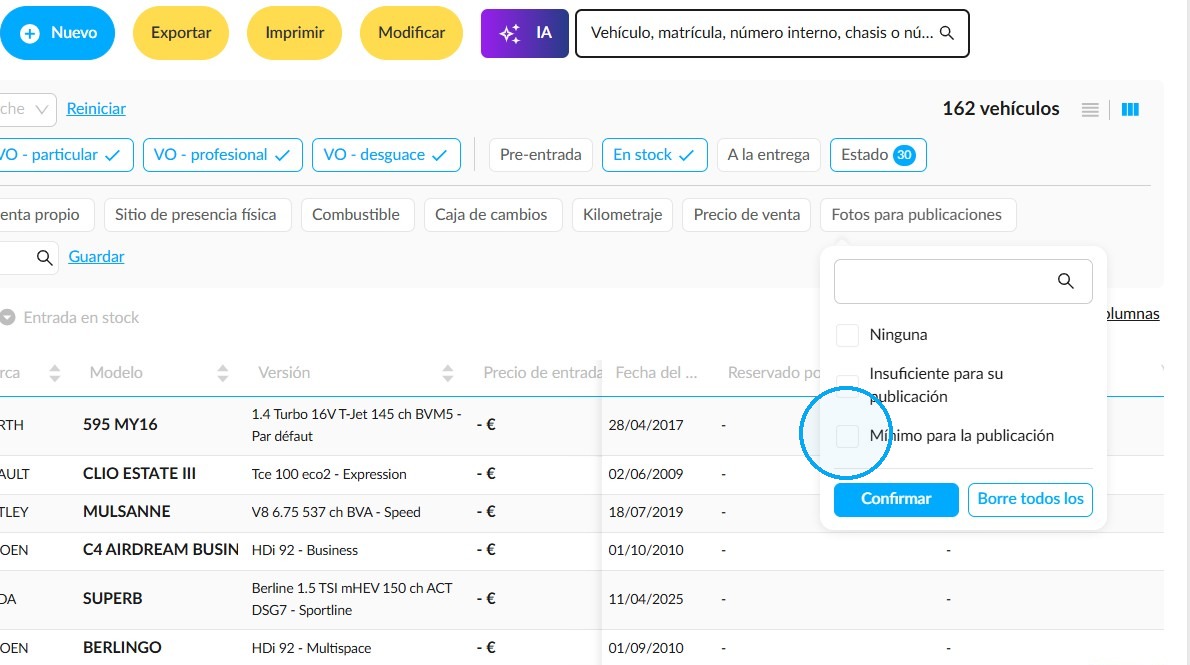
Task: Open the IA sparkle assistant button
Action: [524, 33]
